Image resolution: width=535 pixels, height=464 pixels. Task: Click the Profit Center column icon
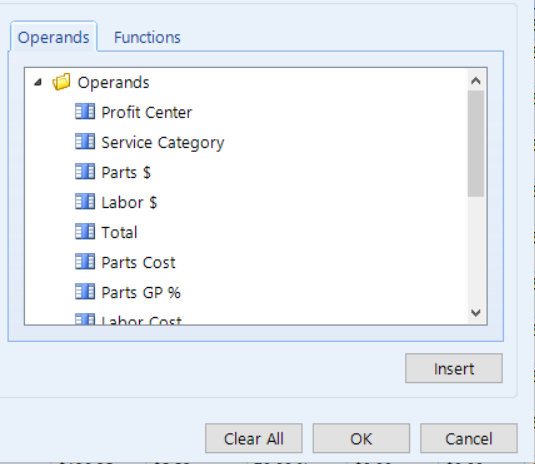pos(85,112)
